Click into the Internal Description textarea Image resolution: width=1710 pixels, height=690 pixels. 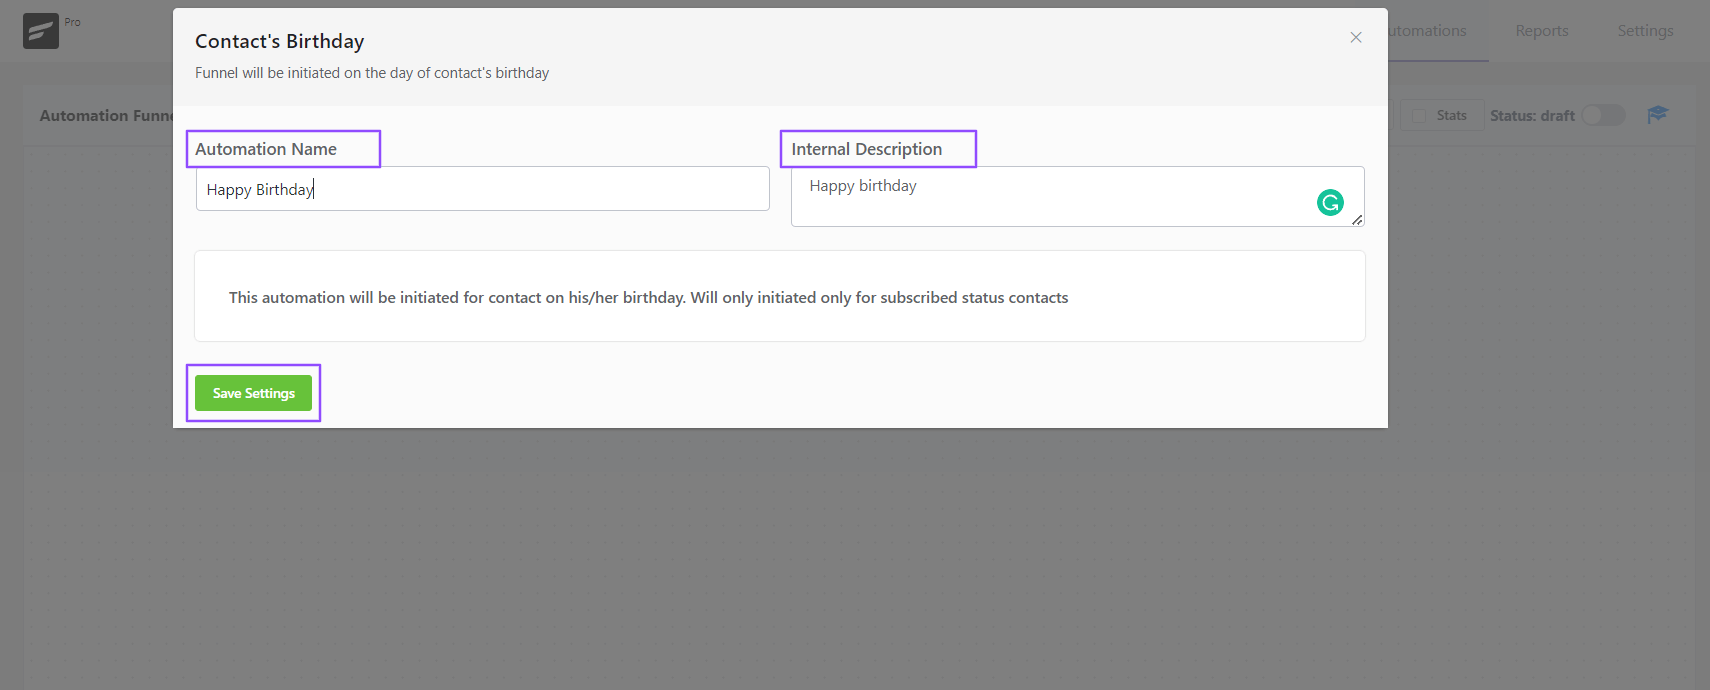(x=1077, y=197)
